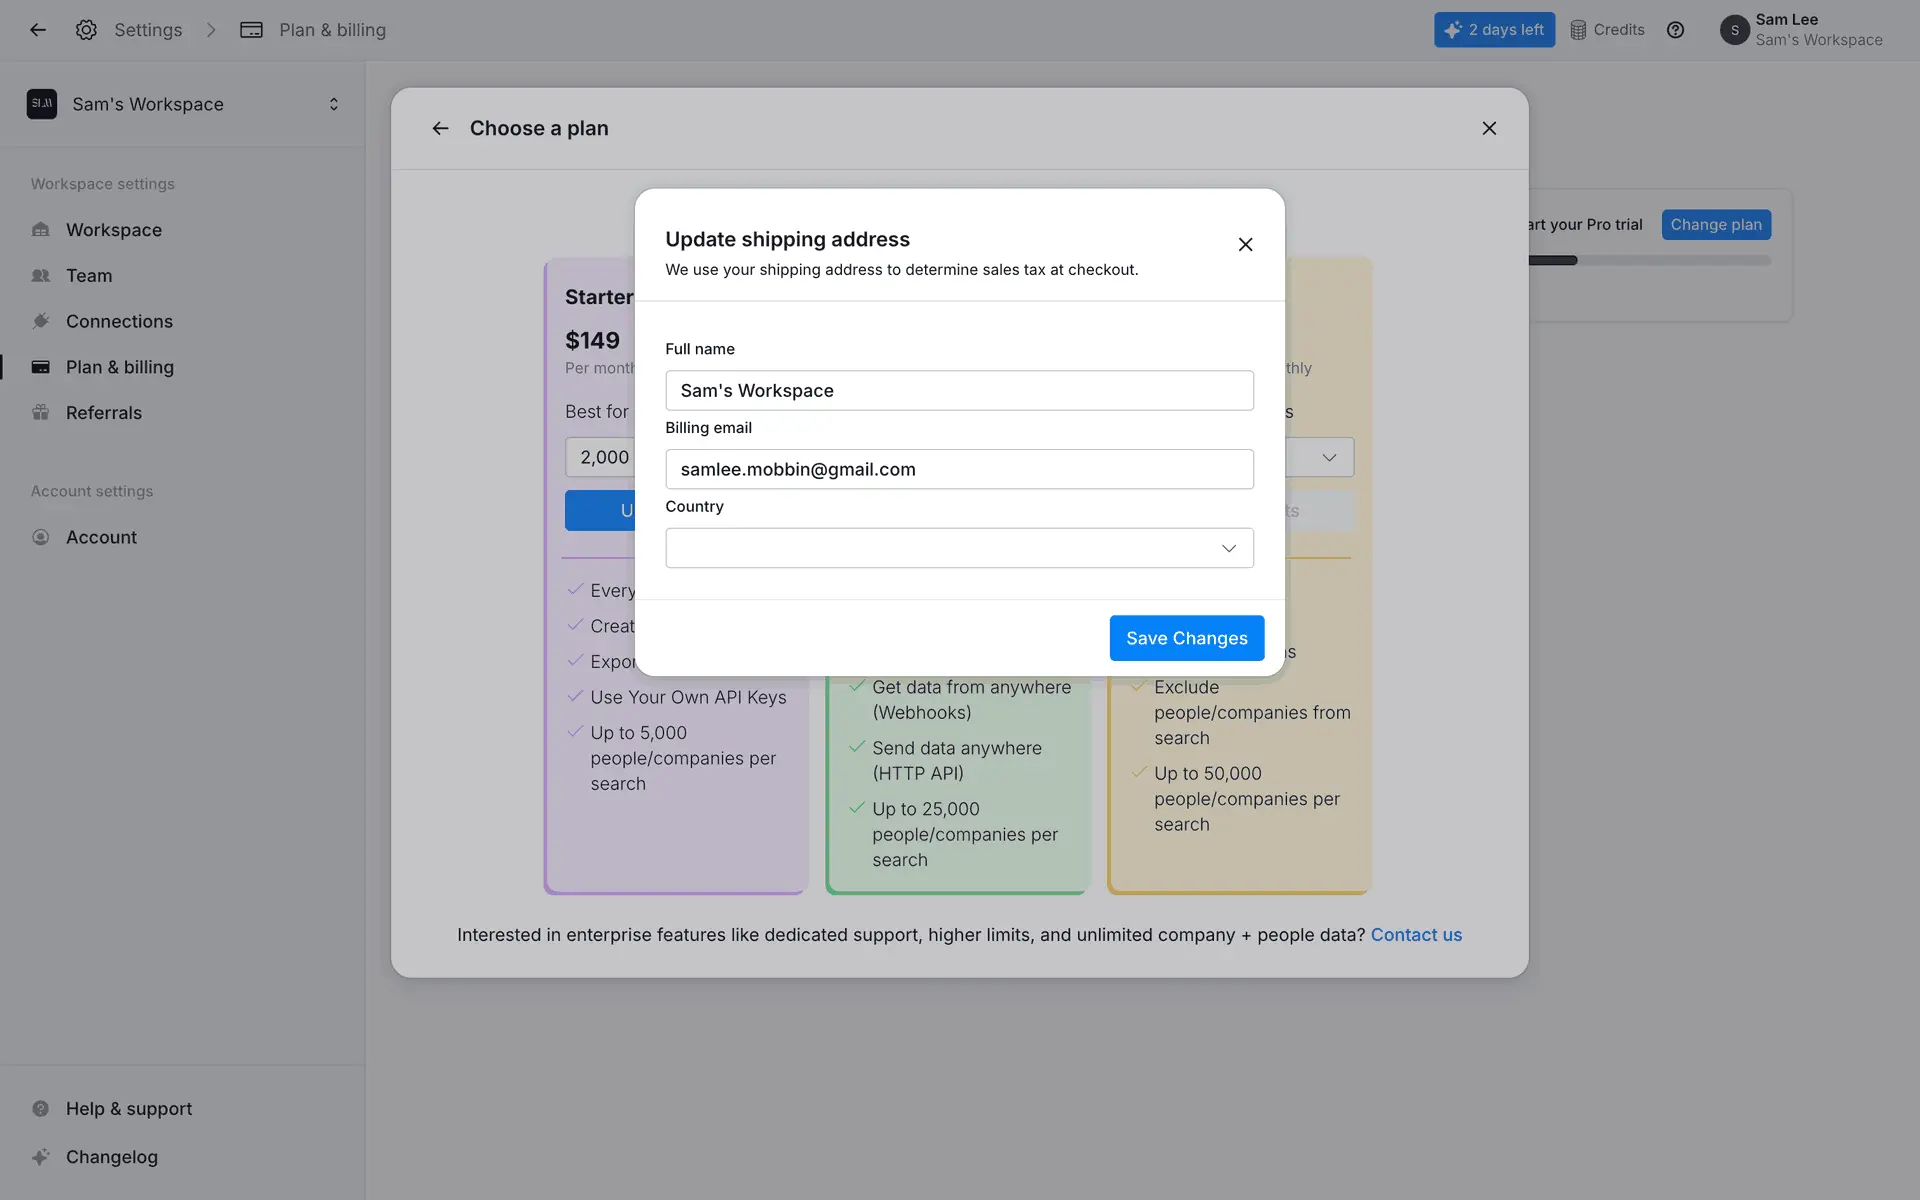The height and width of the screenshot is (1200, 1920).
Task: Open Connections in sidebar
Action: 119,321
